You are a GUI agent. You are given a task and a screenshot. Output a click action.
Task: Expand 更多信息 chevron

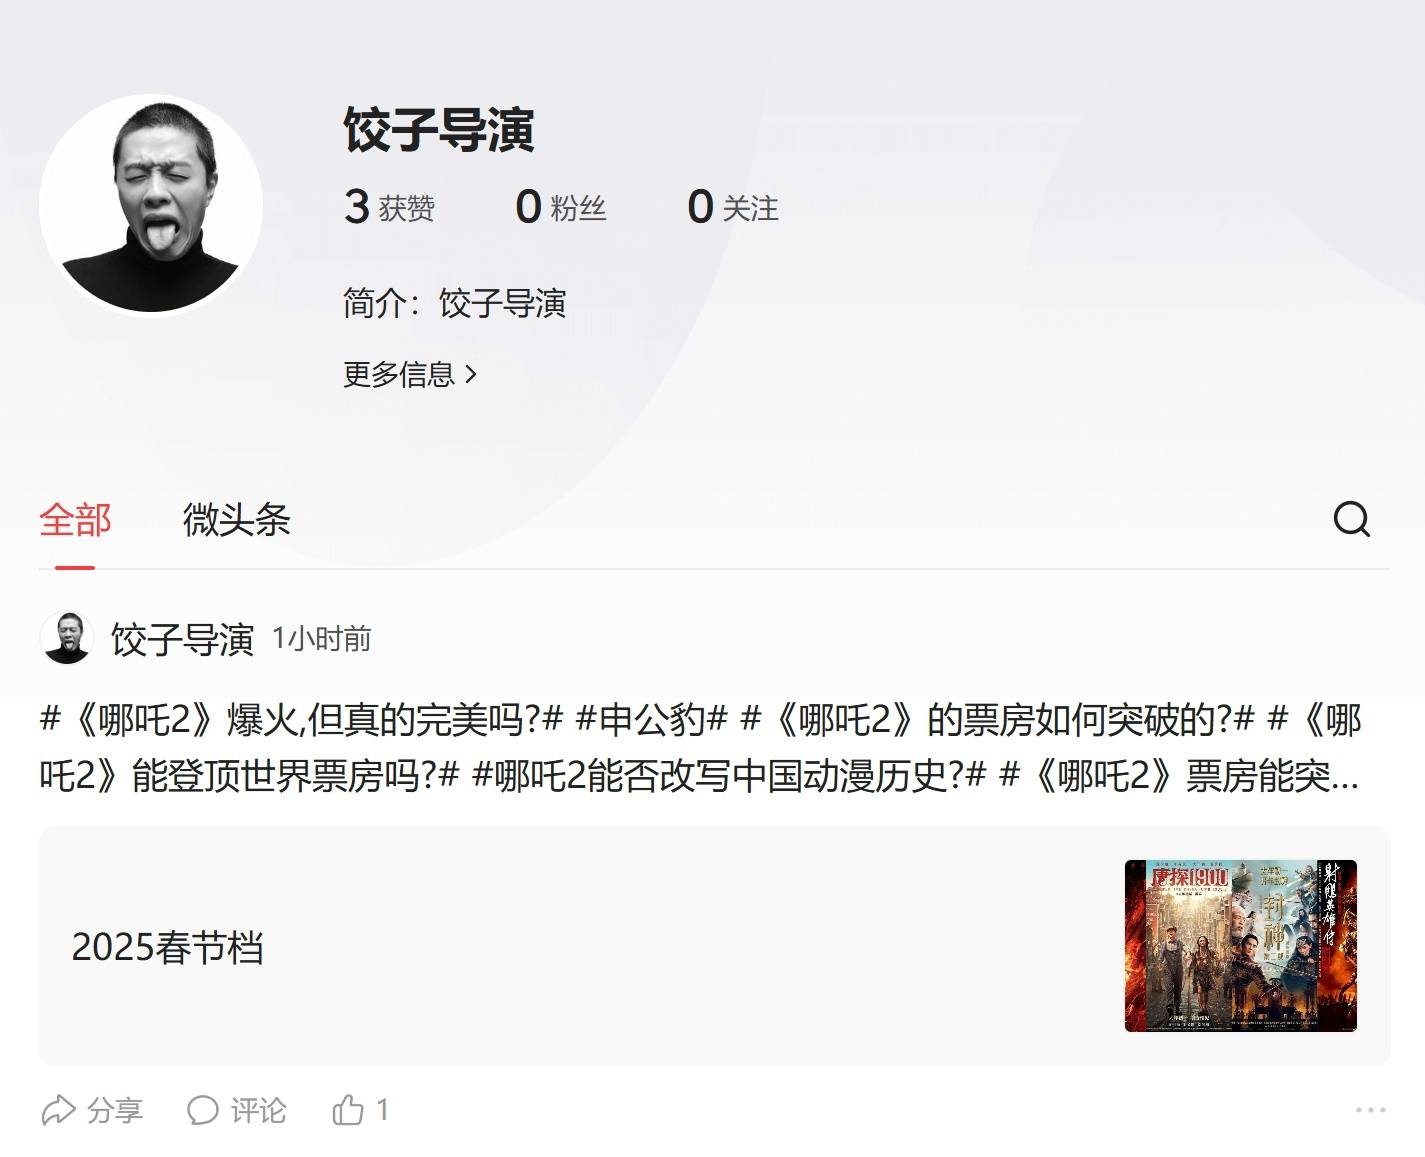[x=410, y=374]
